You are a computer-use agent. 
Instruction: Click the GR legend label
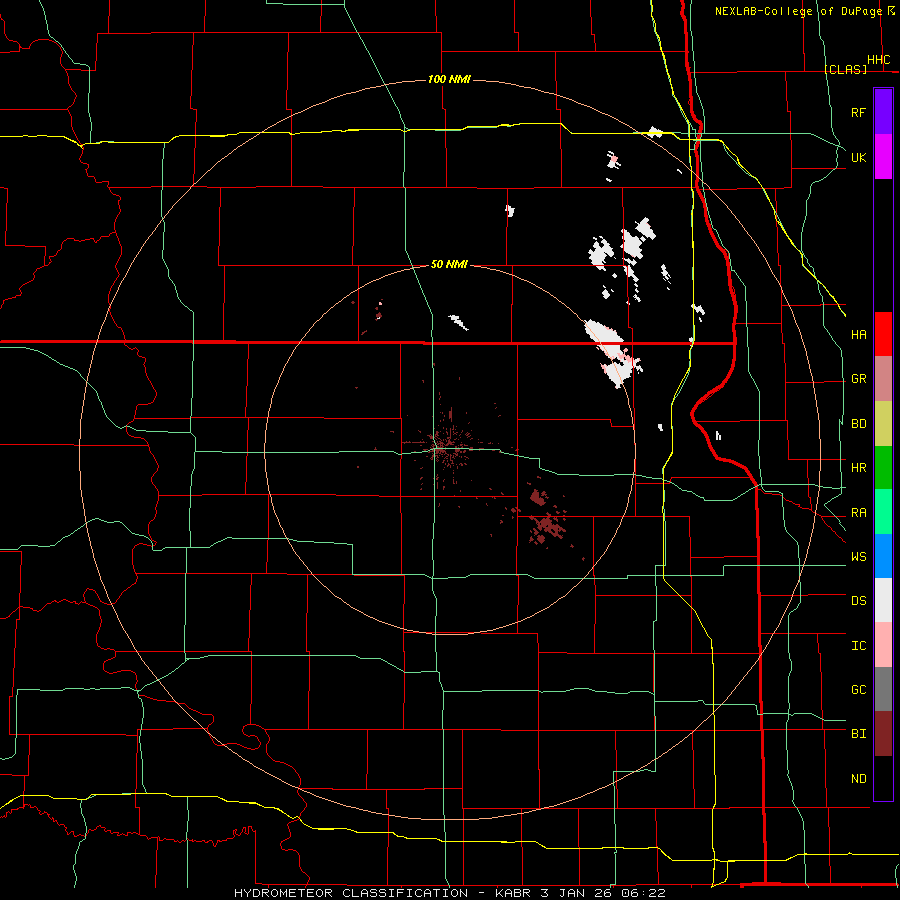tap(858, 379)
